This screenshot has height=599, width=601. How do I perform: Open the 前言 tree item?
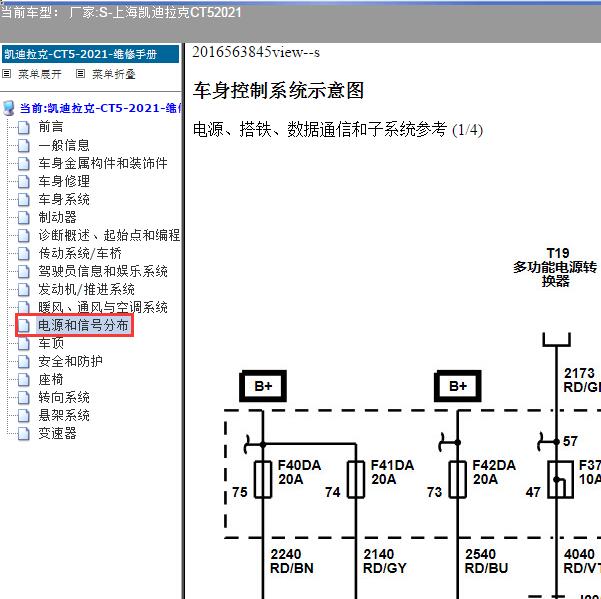coord(51,127)
